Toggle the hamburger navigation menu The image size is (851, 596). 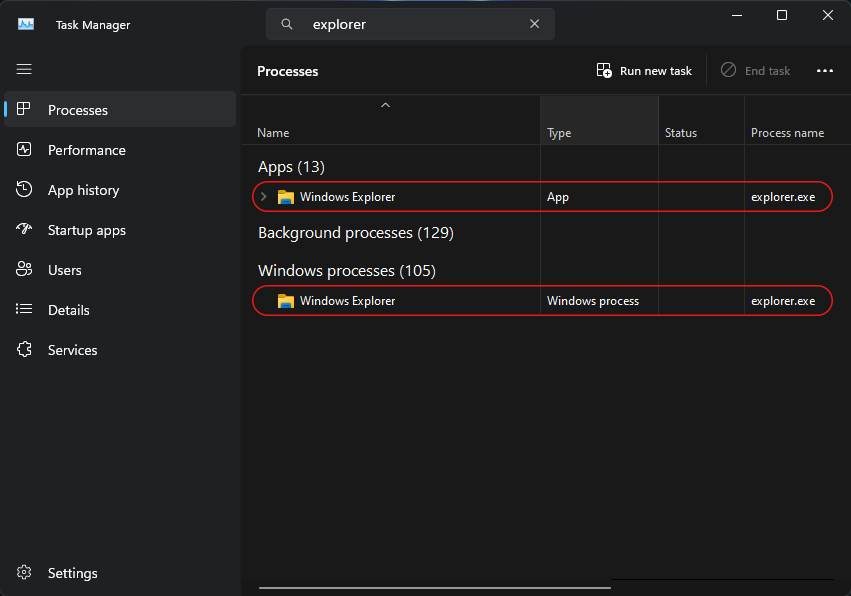pos(24,69)
